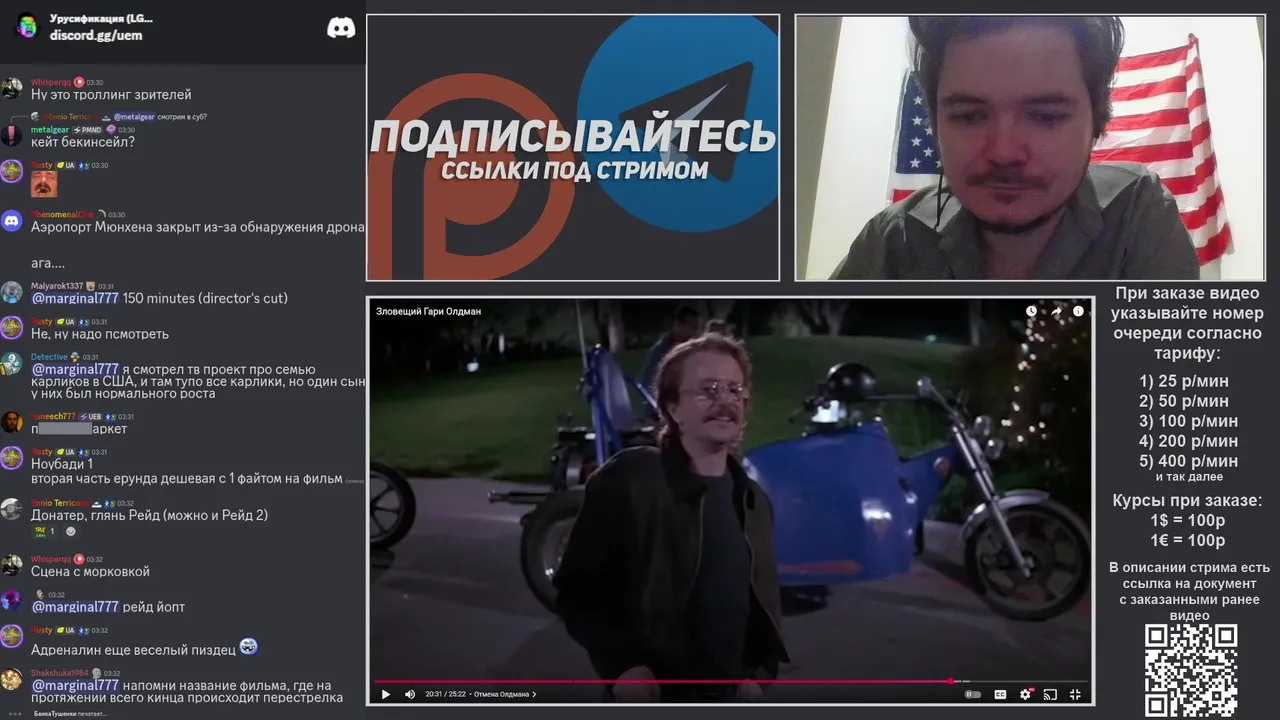Click Detective's avatar
Image resolution: width=1280 pixels, height=720 pixels.
coord(11,363)
